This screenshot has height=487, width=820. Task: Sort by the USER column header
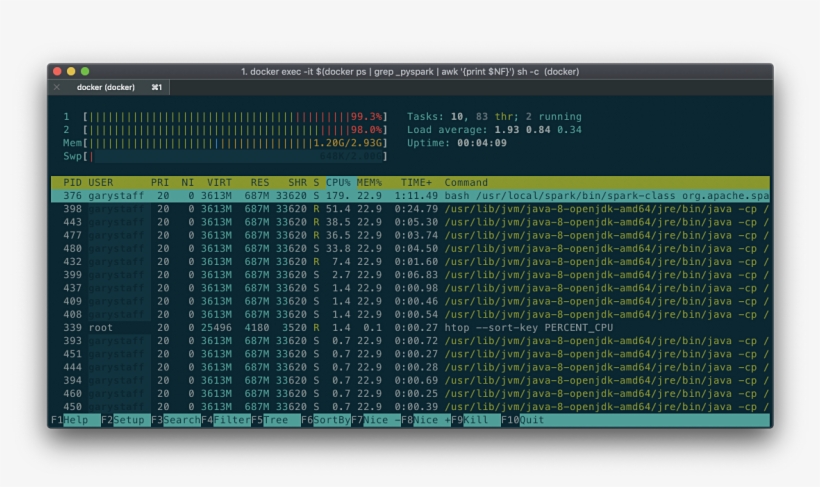pyautogui.click(x=100, y=183)
